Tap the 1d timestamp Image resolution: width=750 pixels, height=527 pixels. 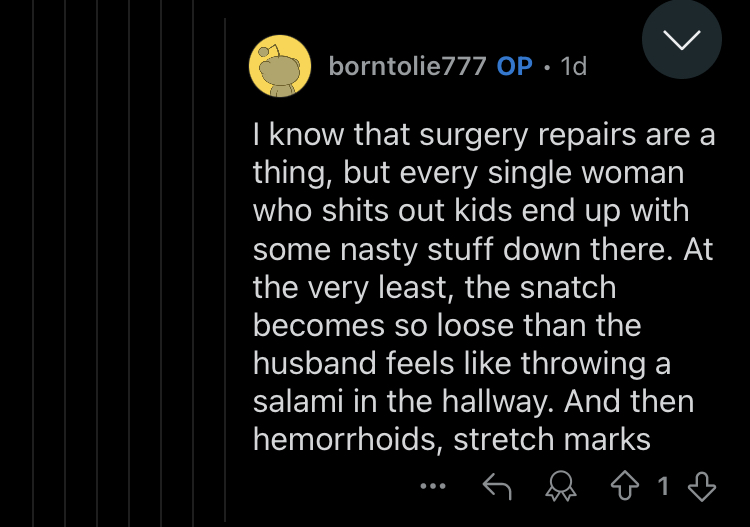pyautogui.click(x=574, y=66)
